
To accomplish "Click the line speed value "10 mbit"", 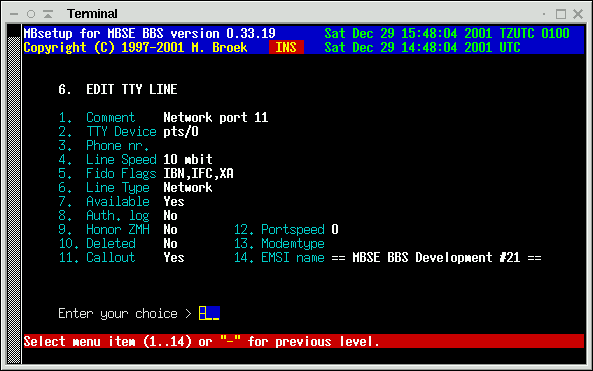I will tap(188, 160).
